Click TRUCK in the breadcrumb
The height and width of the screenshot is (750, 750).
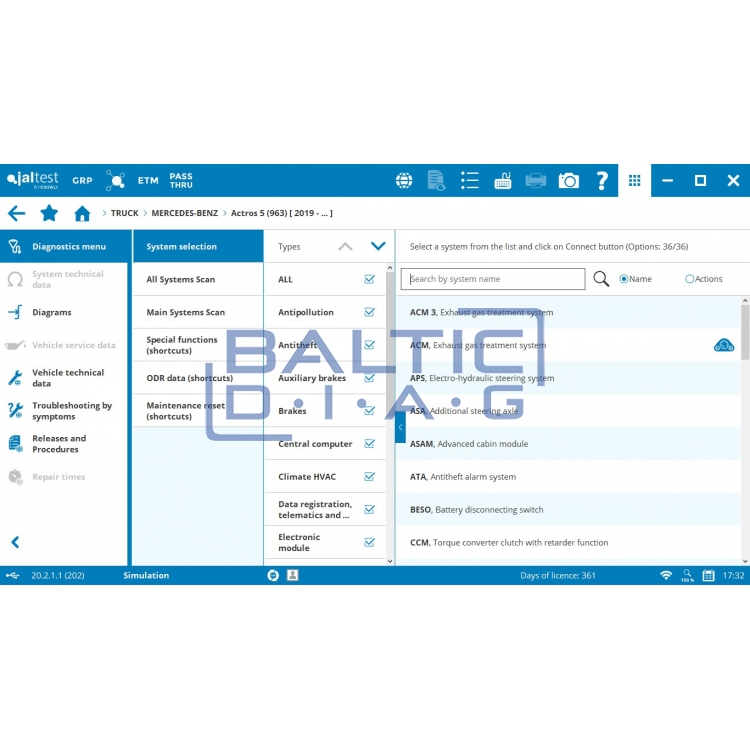(124, 213)
